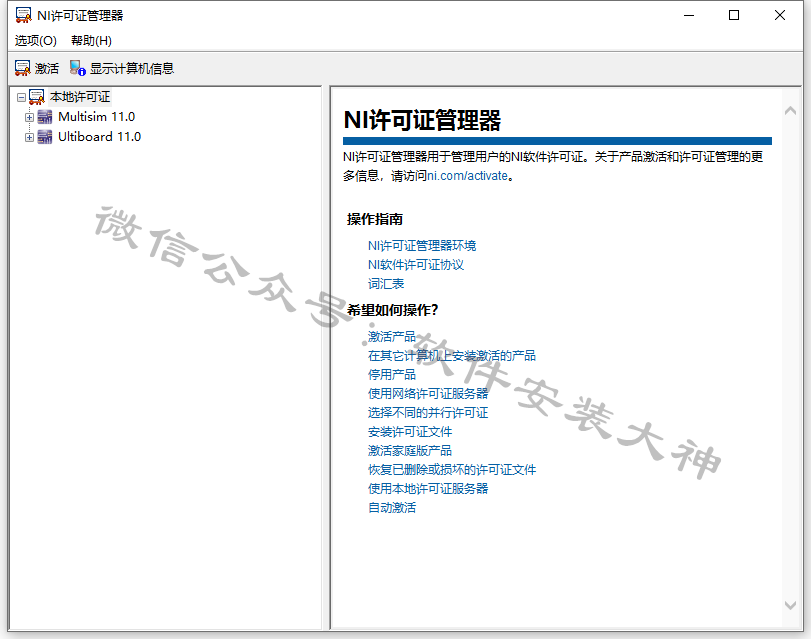Open the 自动激活 link
This screenshot has height=639, width=811.
(392, 508)
